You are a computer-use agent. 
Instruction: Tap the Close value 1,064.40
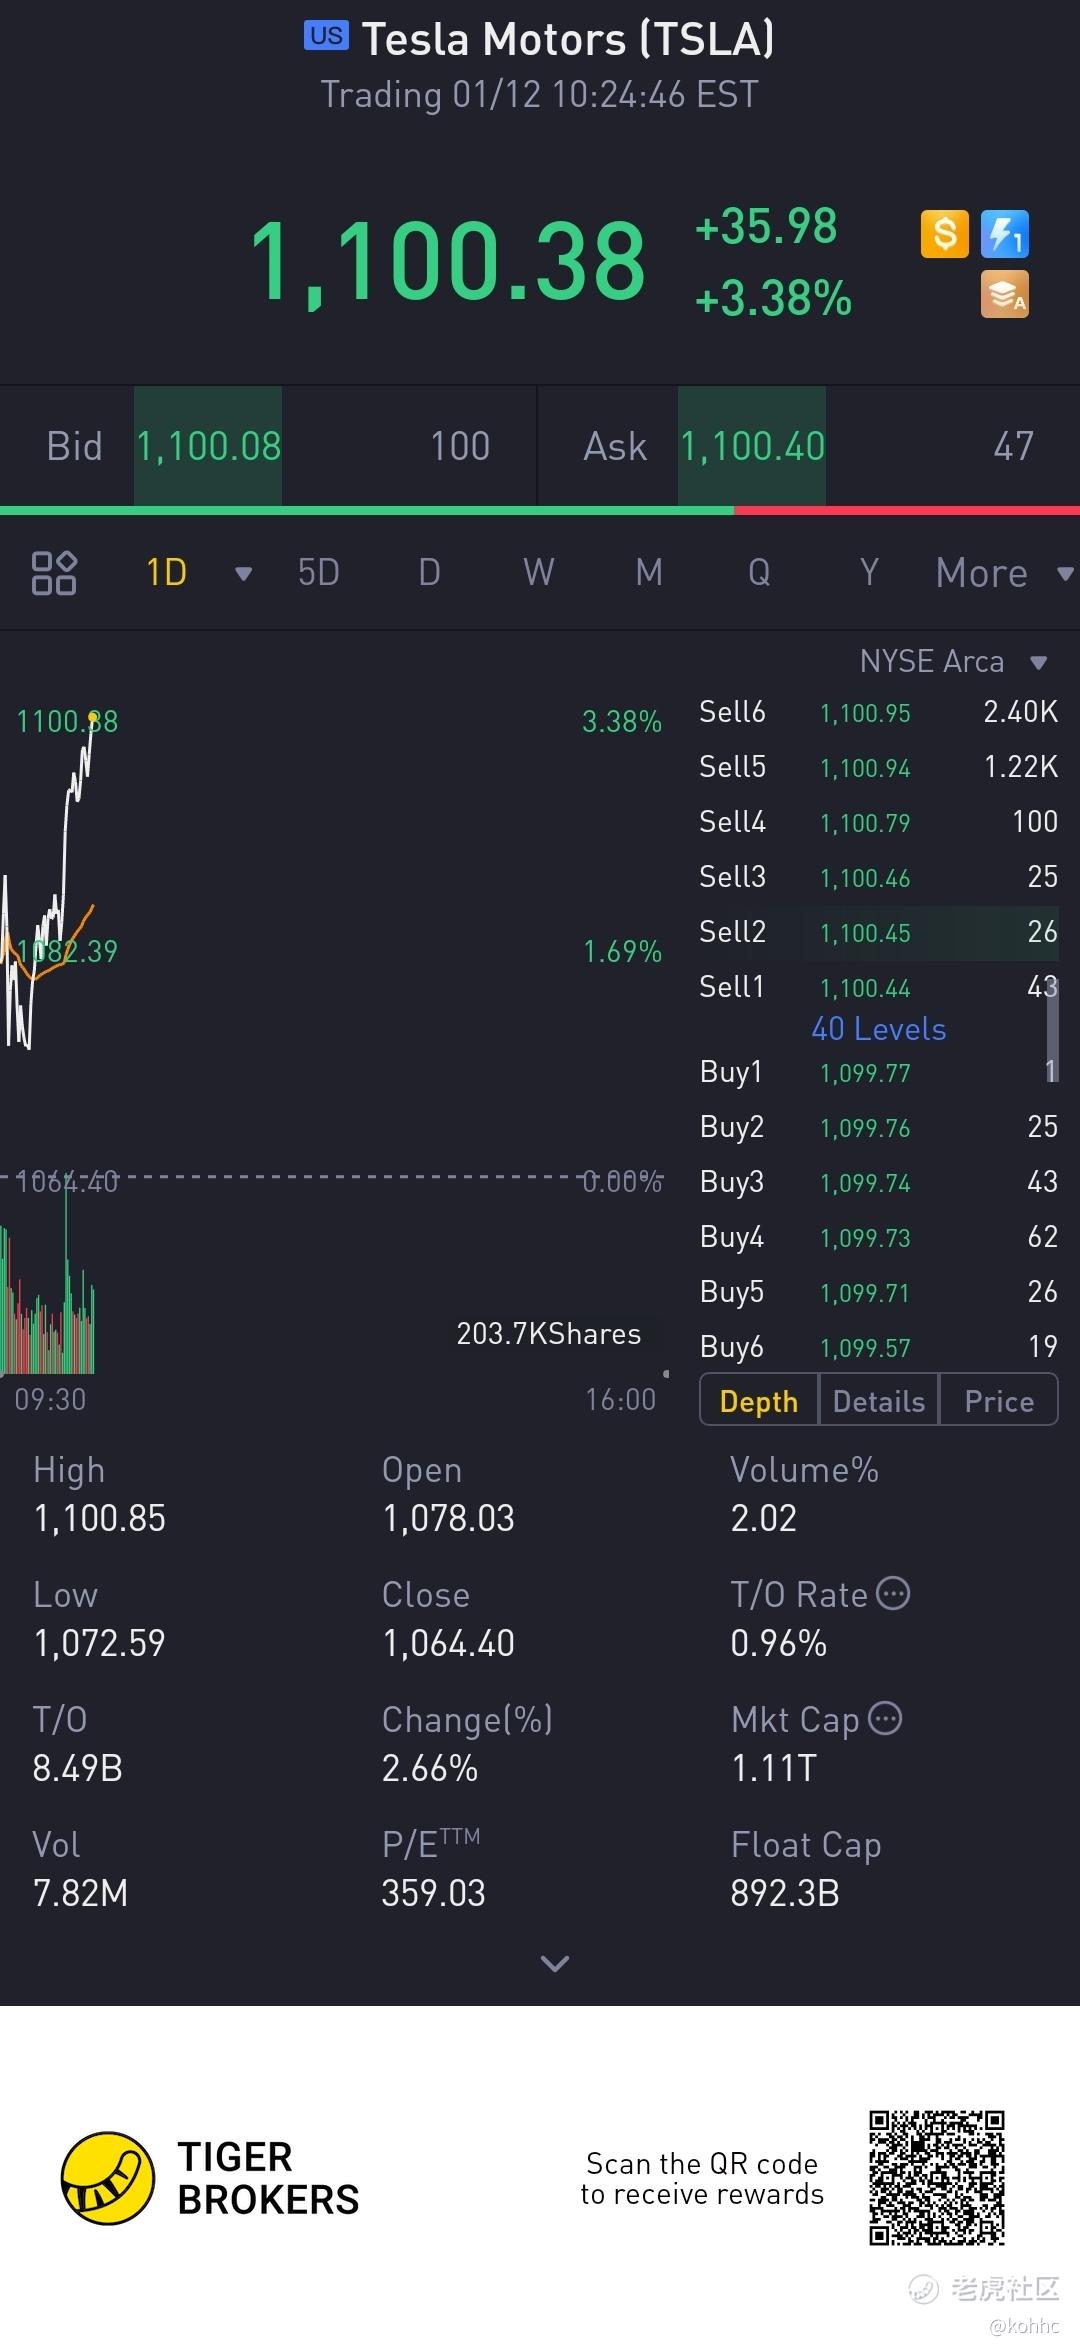(448, 1643)
